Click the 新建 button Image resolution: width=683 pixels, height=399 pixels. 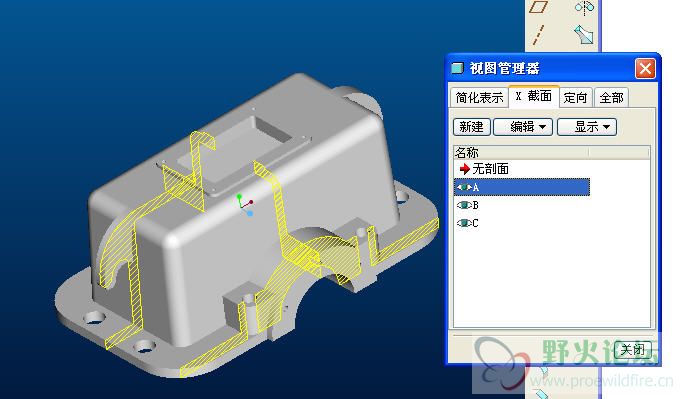tap(472, 127)
